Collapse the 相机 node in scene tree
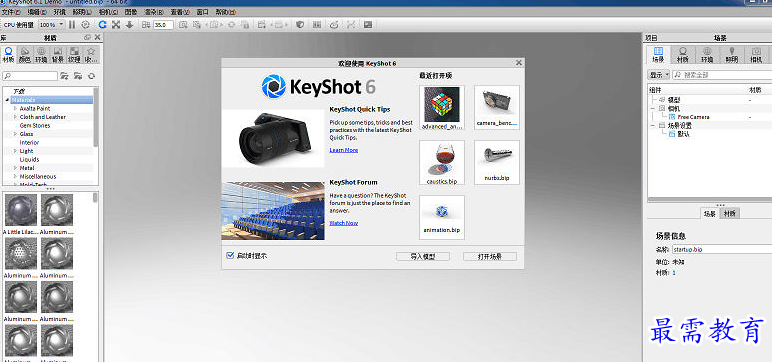 (x=653, y=108)
